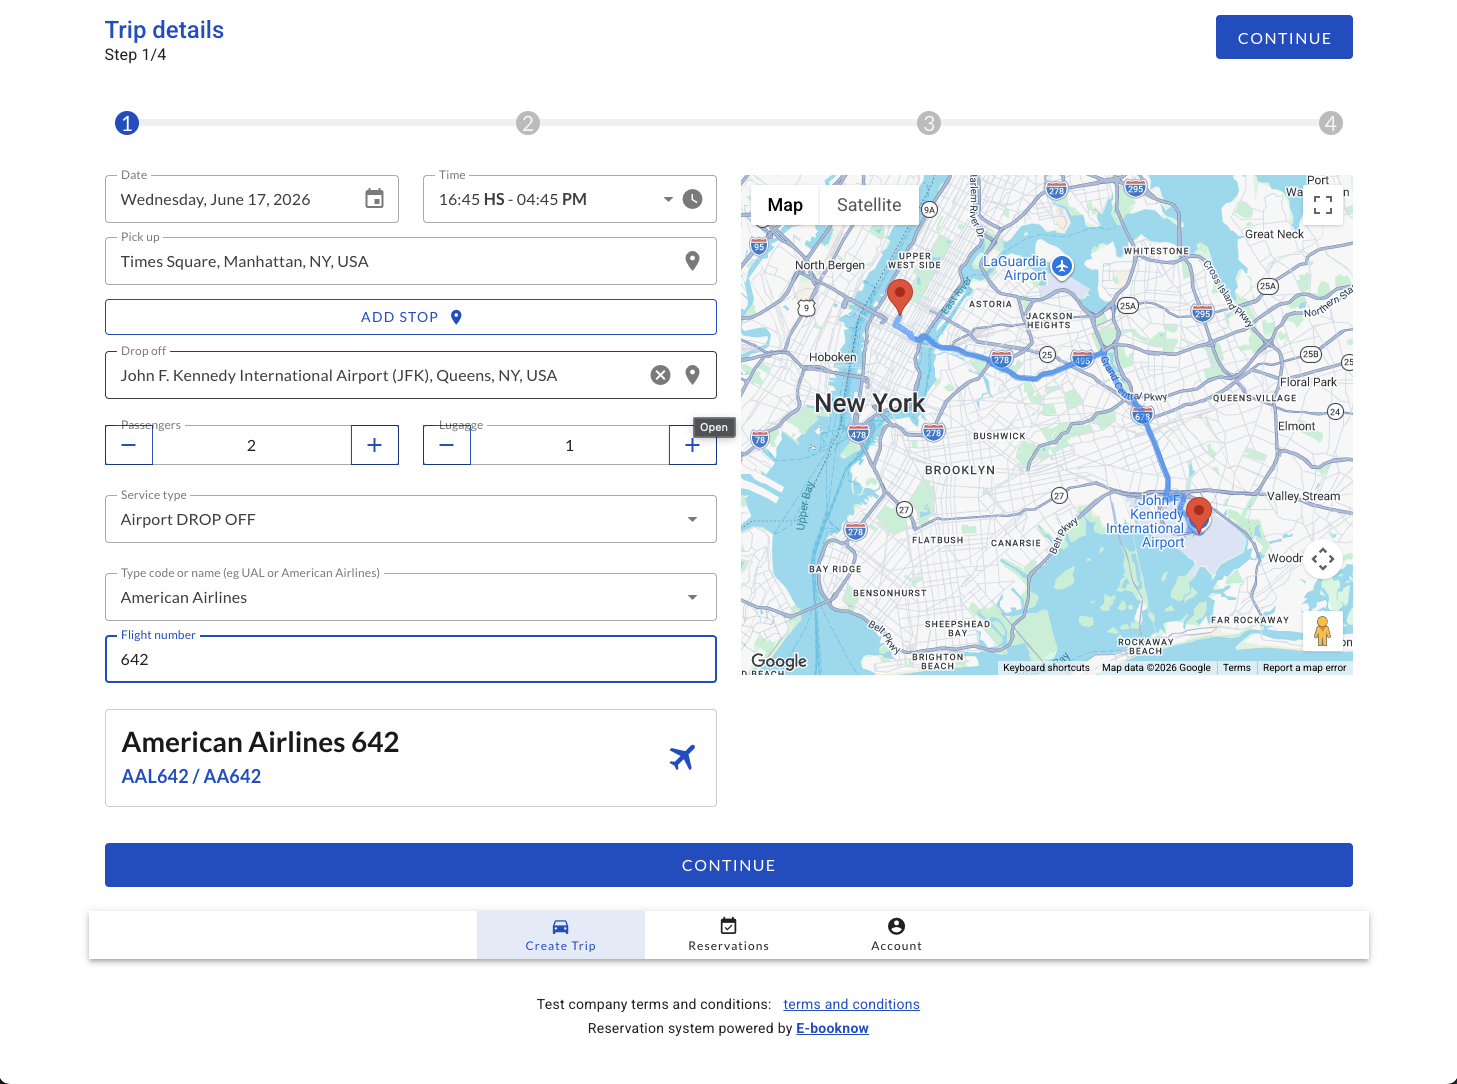The width and height of the screenshot is (1457, 1084).
Task: Click the JFK drop-off map marker
Action: (1198, 515)
